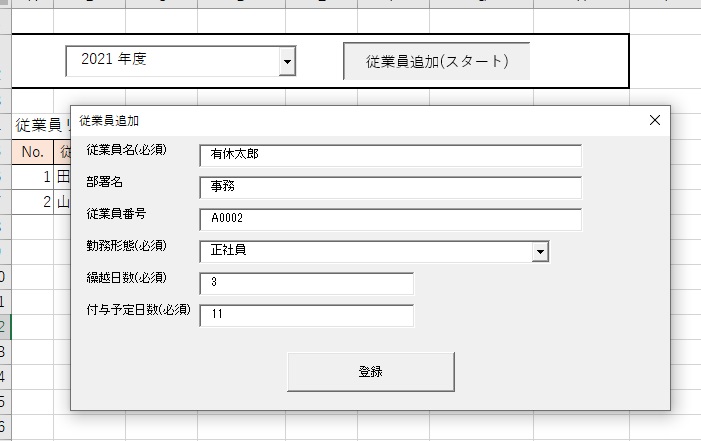Select the cell with number 1 under No.

(x=32, y=177)
